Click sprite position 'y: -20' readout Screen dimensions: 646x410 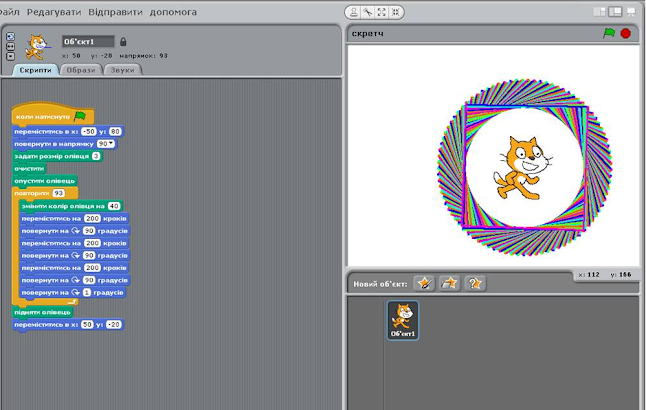pyautogui.click(x=102, y=56)
